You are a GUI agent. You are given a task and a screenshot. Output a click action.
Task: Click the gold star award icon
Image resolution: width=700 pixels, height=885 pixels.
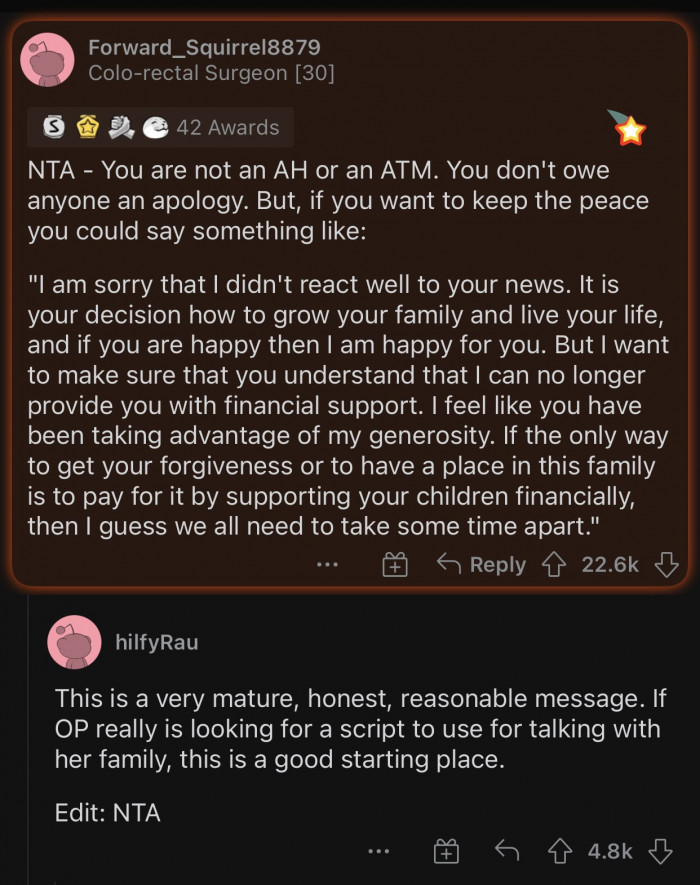coord(86,128)
